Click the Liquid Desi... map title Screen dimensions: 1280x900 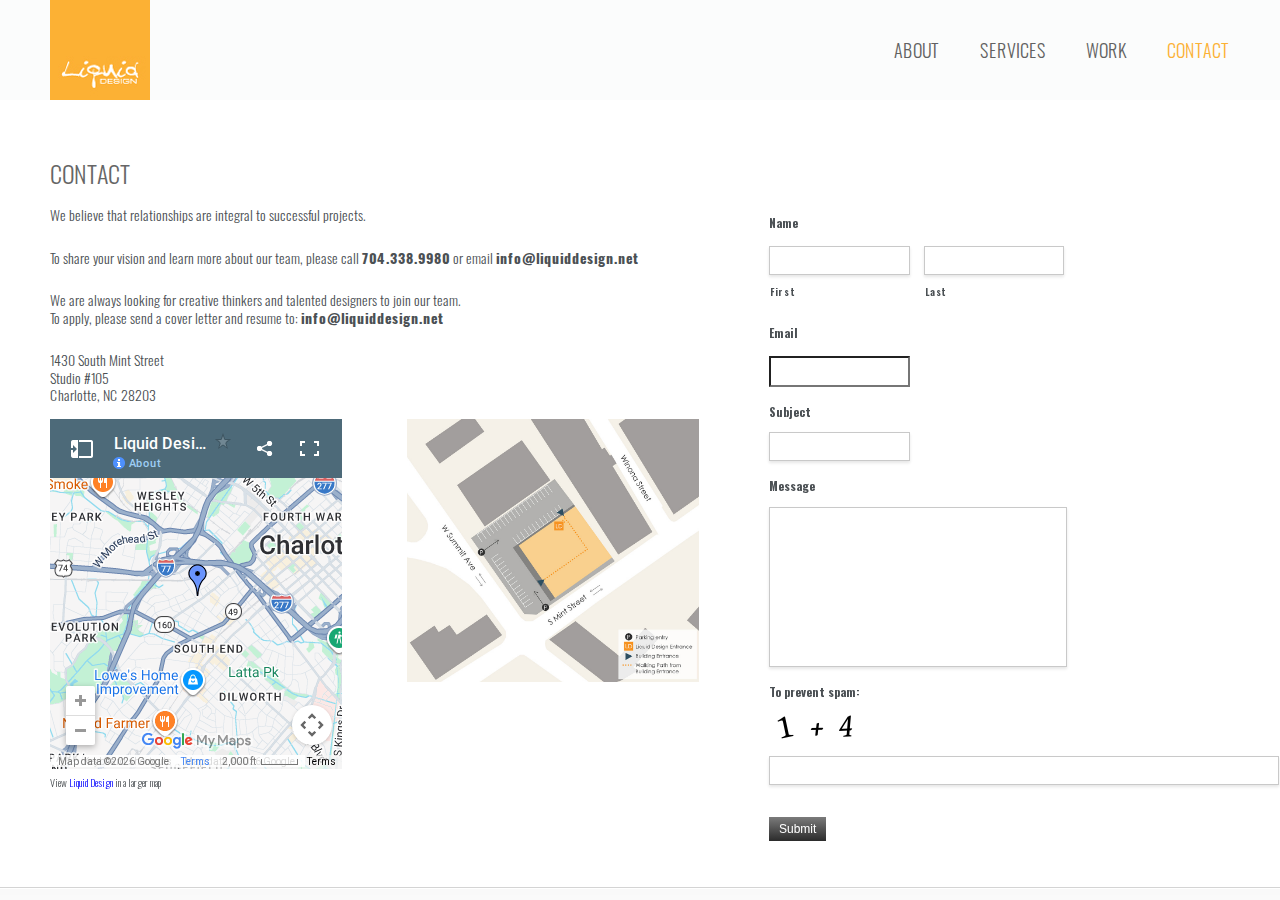pos(160,443)
